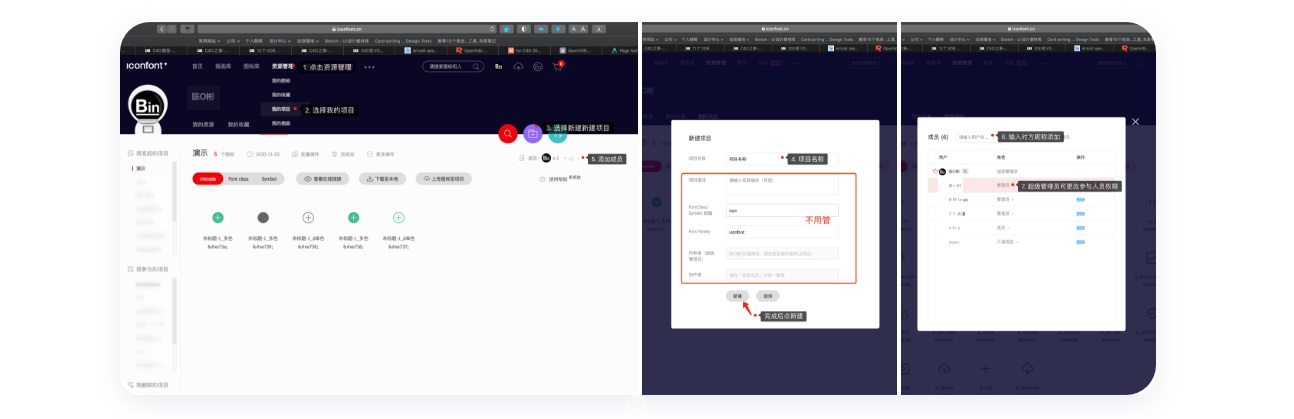Click 取消 cancel button in new project dialog

[x=768, y=296]
